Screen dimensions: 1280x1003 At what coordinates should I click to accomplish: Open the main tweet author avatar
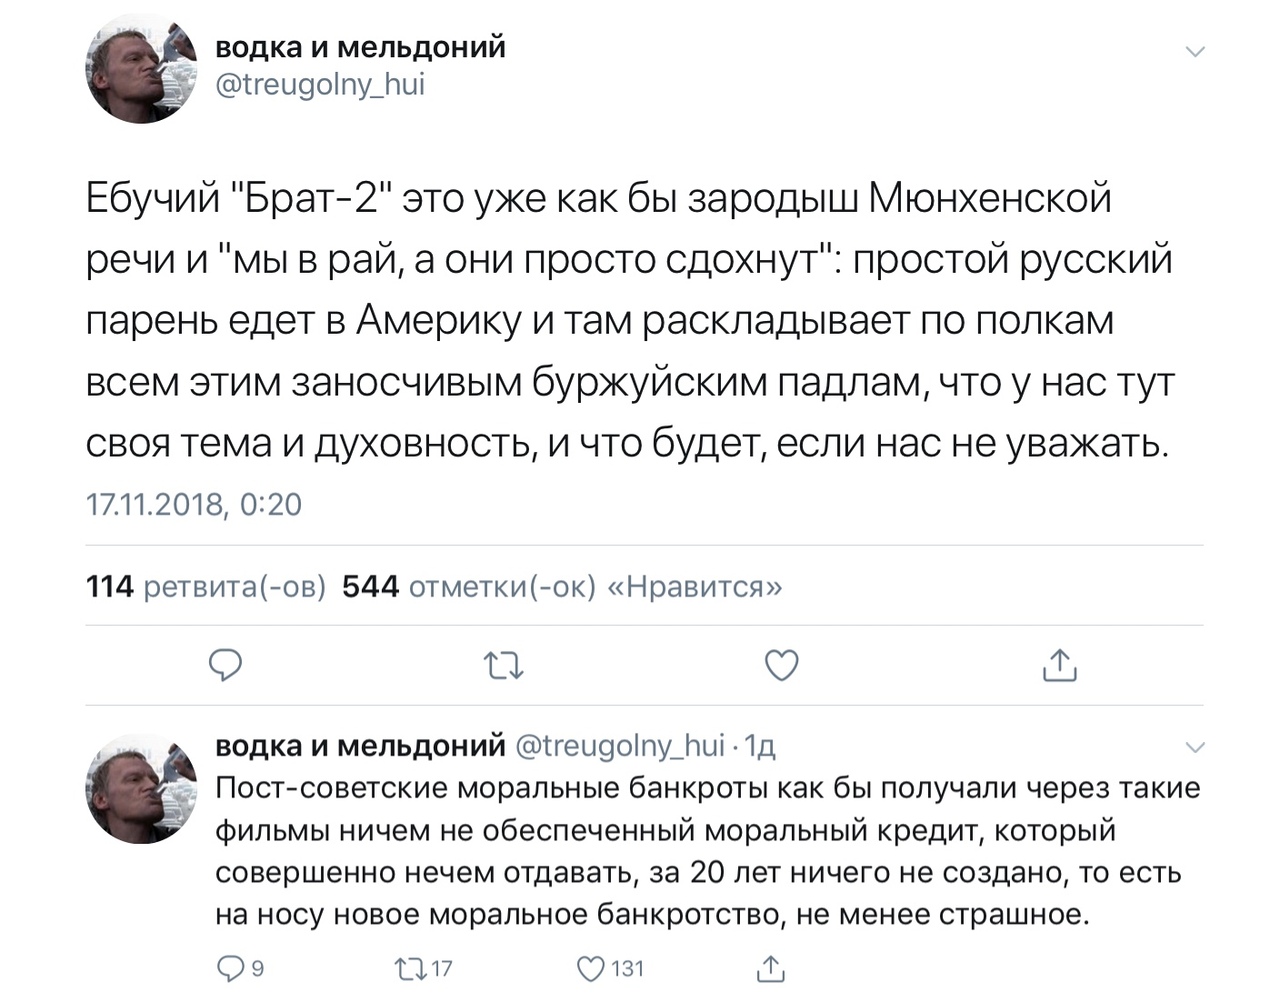(142, 72)
